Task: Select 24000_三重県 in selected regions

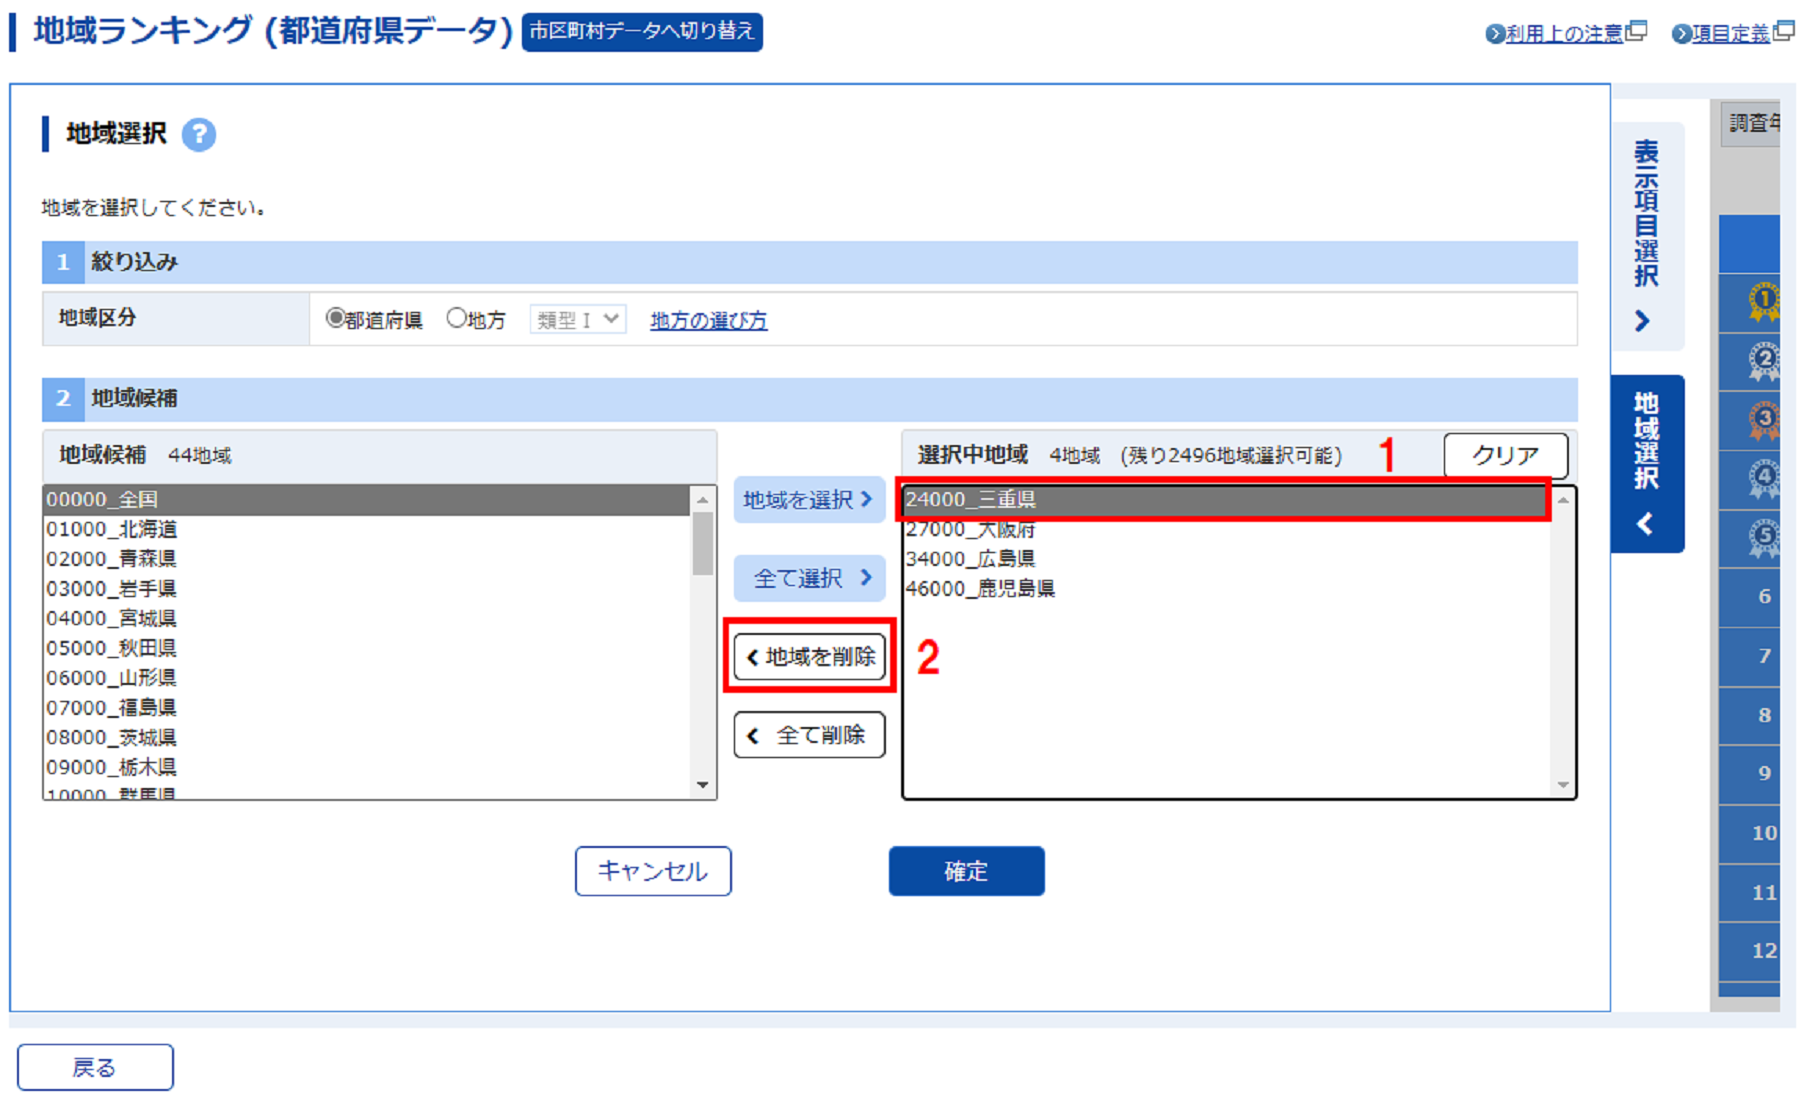Action: [x=1226, y=499]
